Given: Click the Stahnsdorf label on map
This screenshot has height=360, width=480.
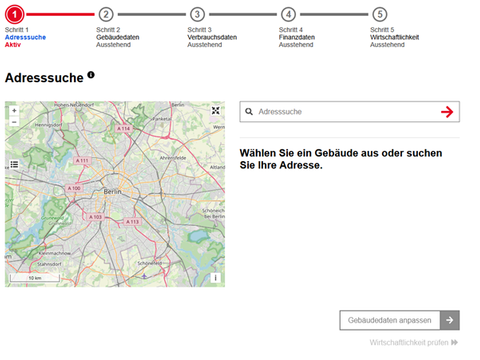Looking at the screenshot, I should click(49, 264).
